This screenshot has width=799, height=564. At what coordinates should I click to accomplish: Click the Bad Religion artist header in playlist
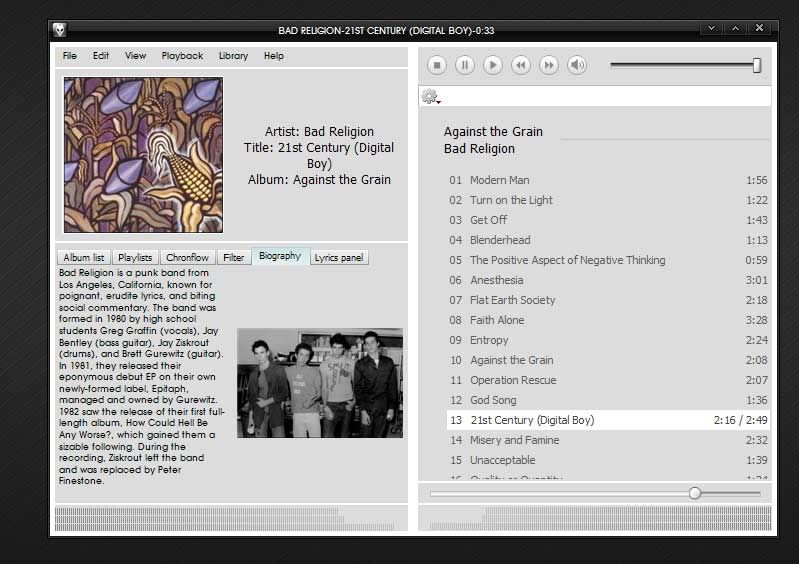coord(479,149)
